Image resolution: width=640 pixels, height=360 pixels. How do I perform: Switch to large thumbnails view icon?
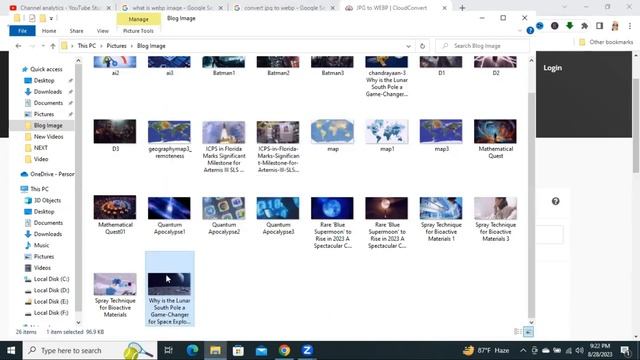pos(529,332)
